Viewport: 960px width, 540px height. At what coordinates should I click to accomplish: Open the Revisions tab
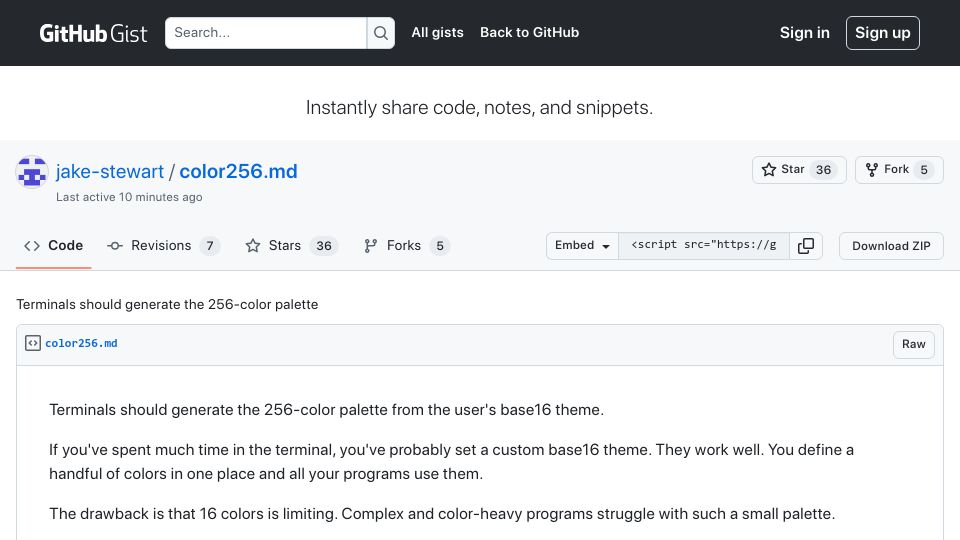(163, 246)
